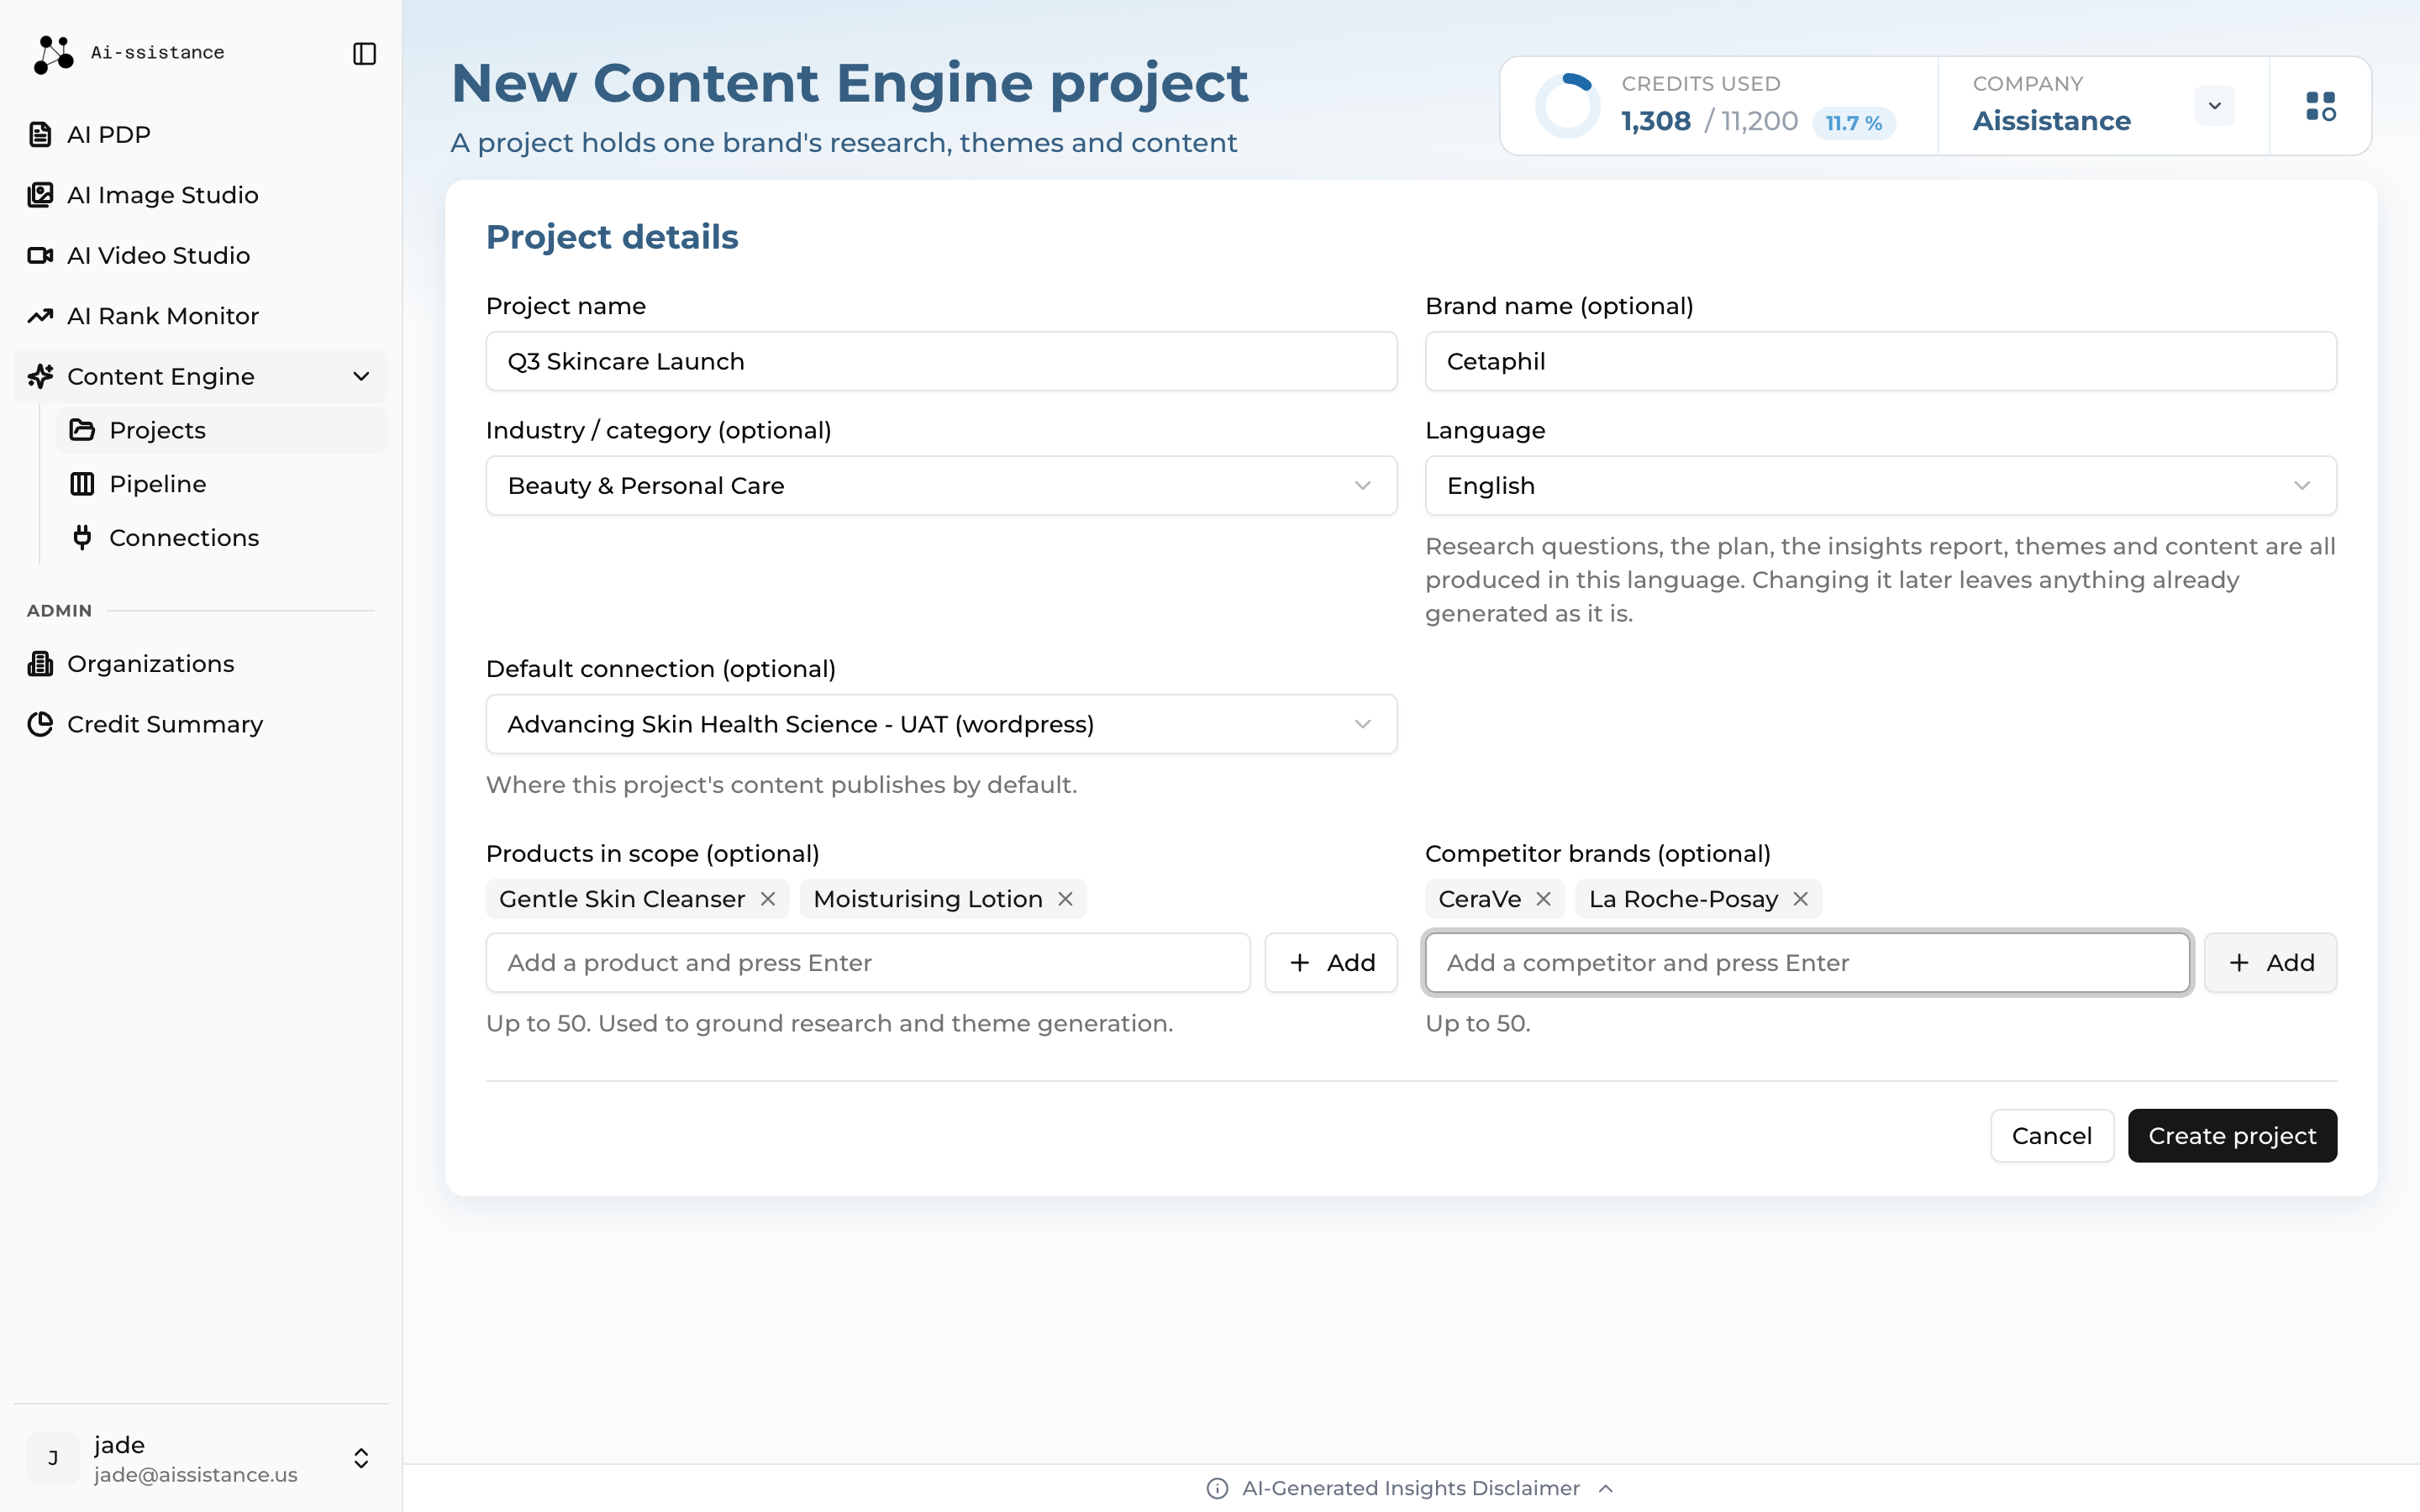Click the Projects folder icon
The height and width of the screenshot is (1512, 2420).
click(82, 430)
